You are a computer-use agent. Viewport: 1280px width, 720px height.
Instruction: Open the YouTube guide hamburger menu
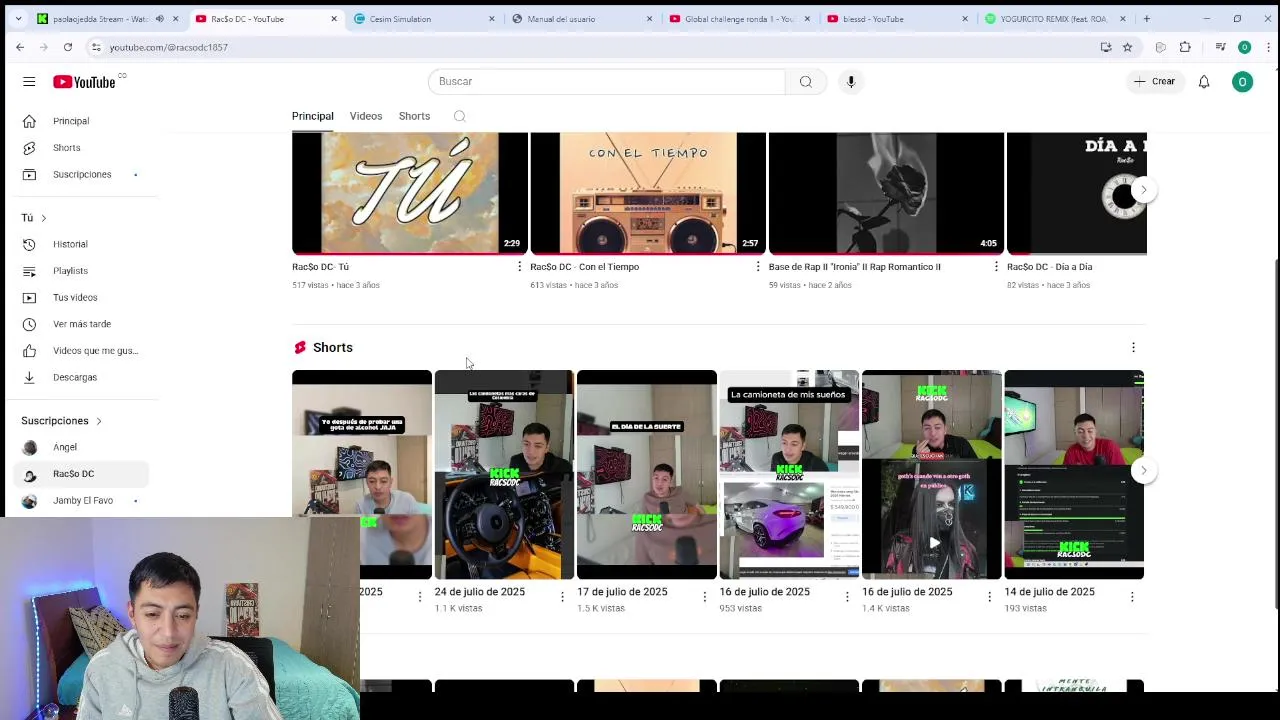[29, 81]
